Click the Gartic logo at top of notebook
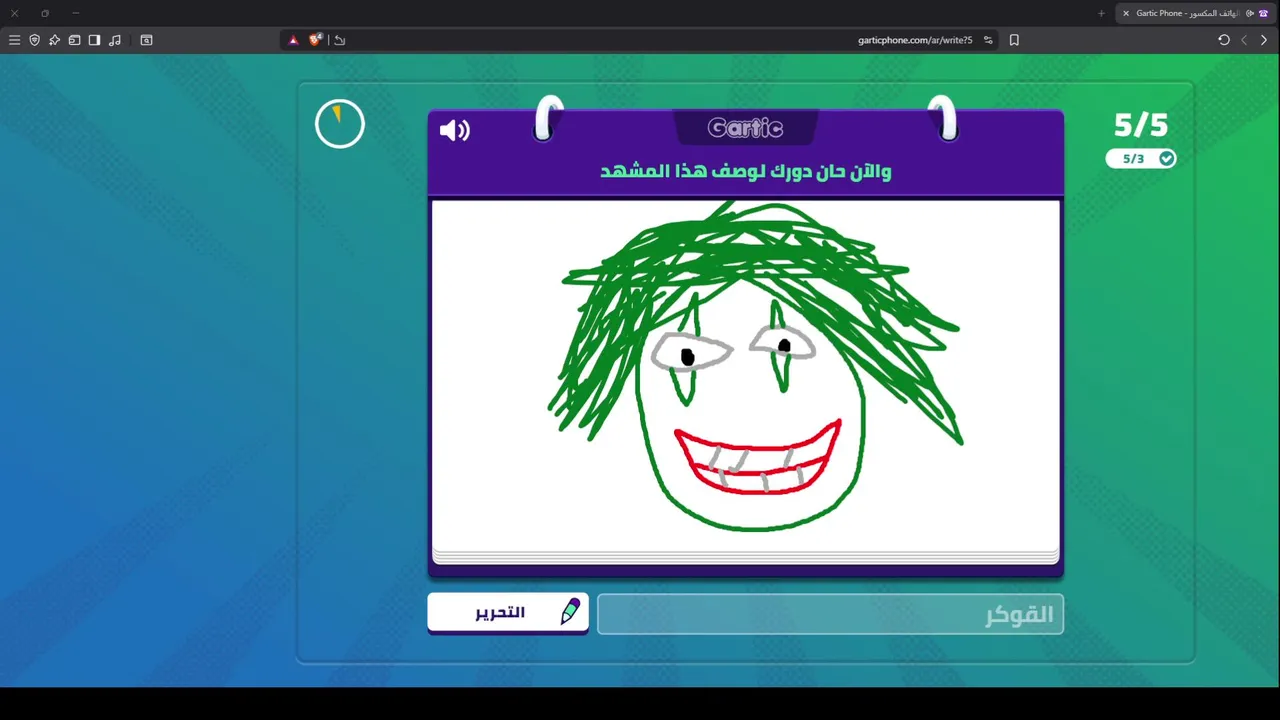Viewport: 1280px width, 720px height. [x=745, y=128]
